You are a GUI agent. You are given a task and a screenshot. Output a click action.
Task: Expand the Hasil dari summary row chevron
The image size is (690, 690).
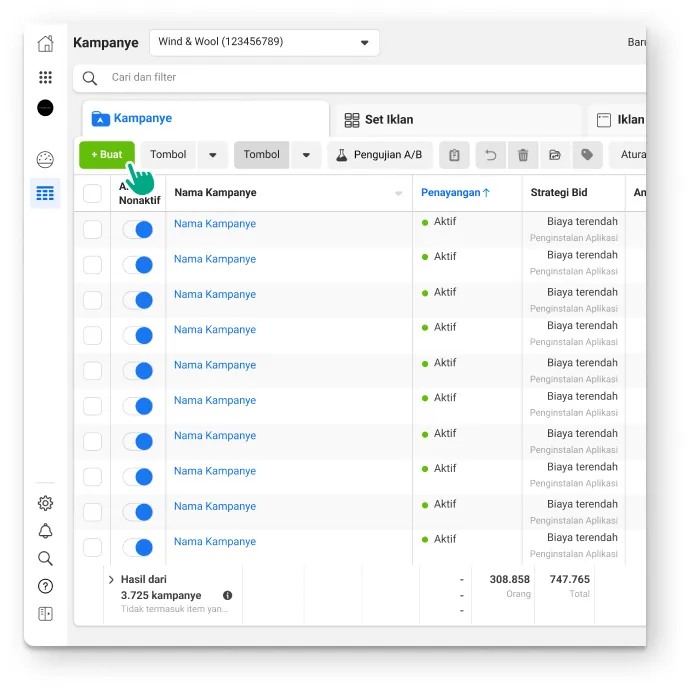pos(111,580)
